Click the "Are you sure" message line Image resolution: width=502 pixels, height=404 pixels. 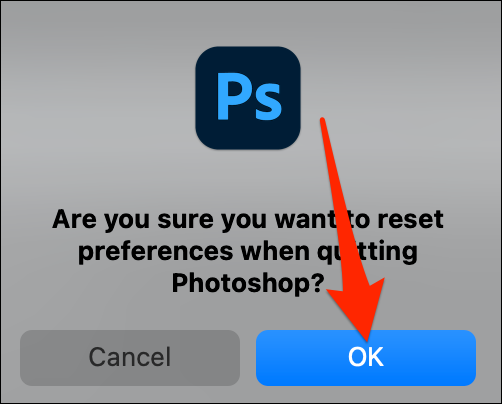(x=248, y=221)
